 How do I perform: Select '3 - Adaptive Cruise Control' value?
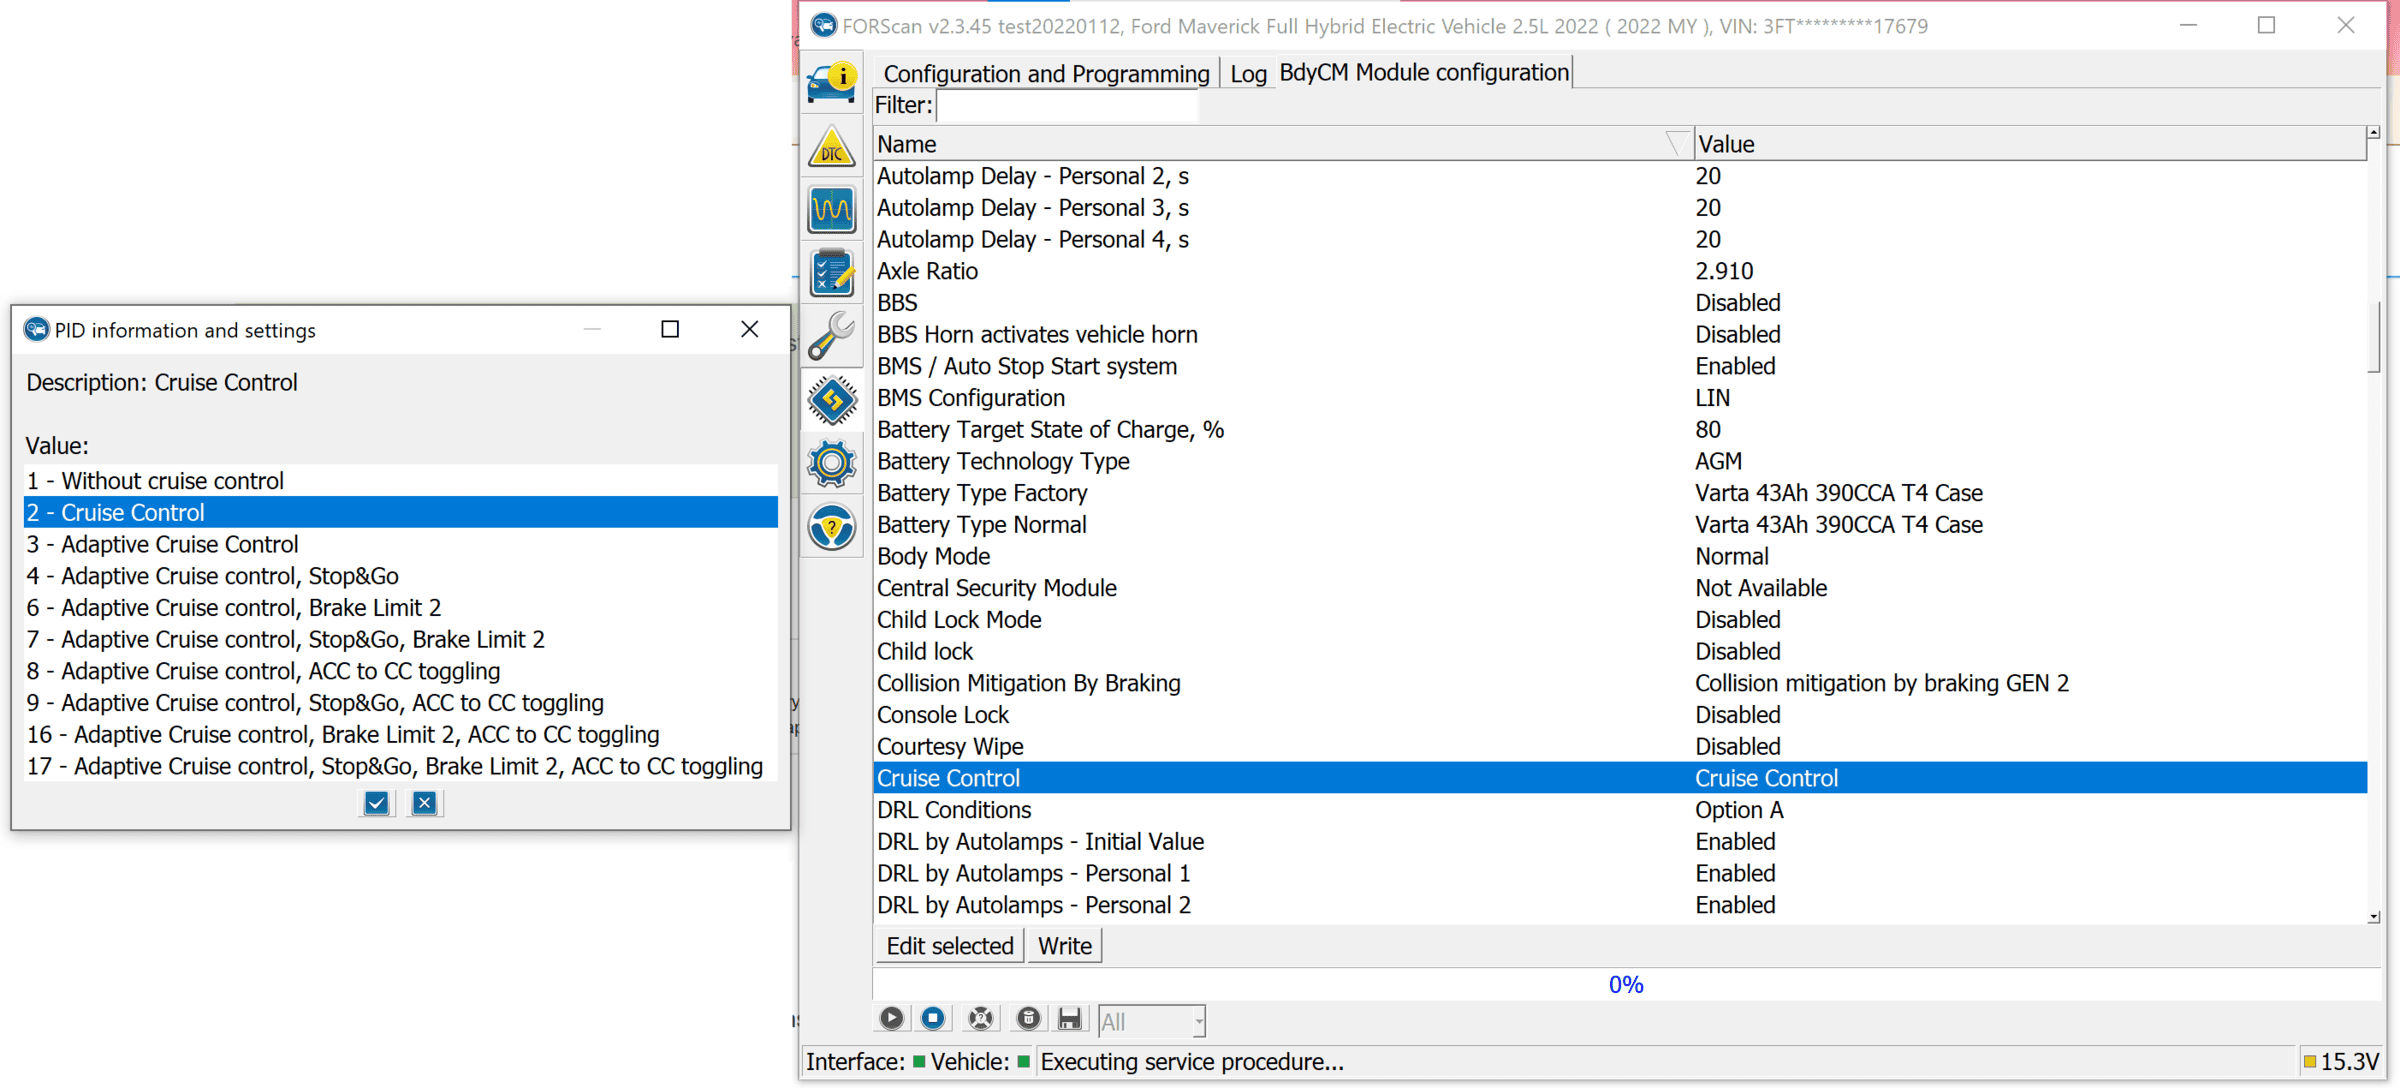401,544
